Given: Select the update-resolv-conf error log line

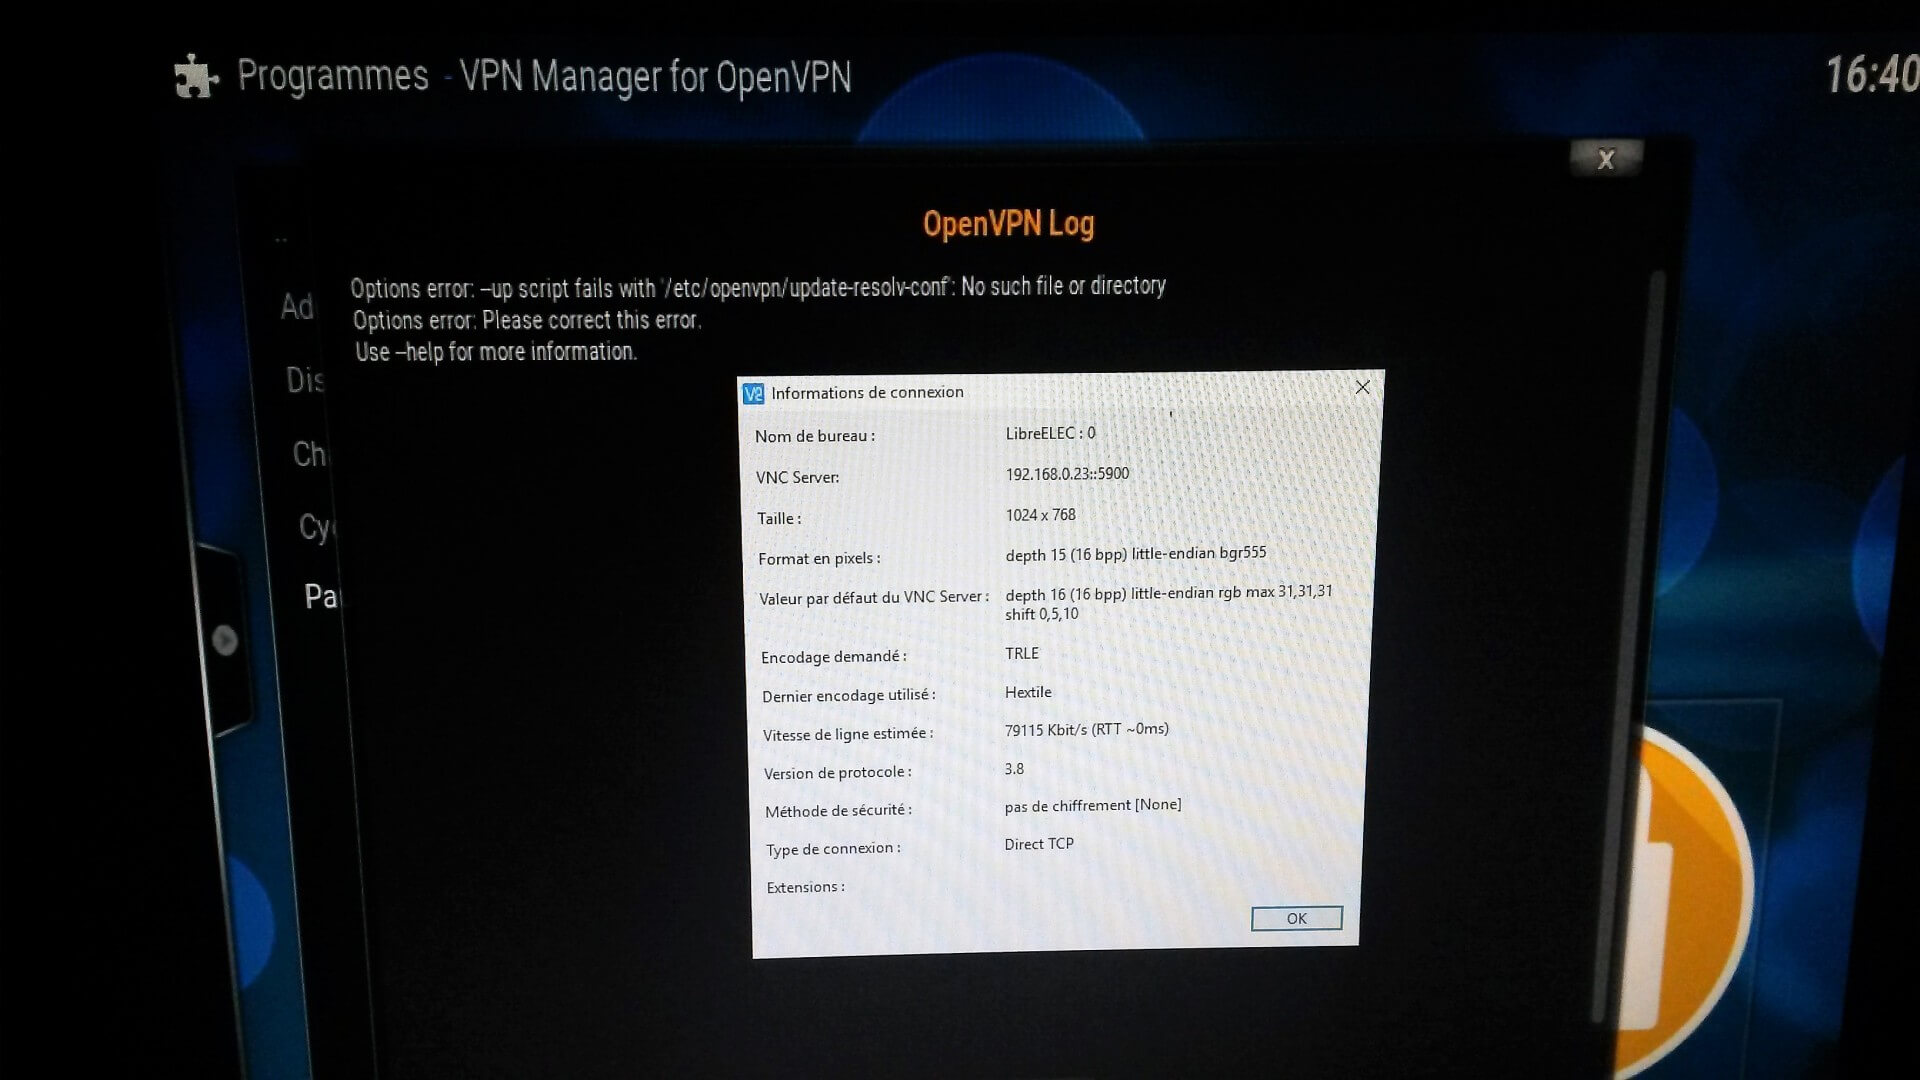Looking at the screenshot, I should 758,288.
